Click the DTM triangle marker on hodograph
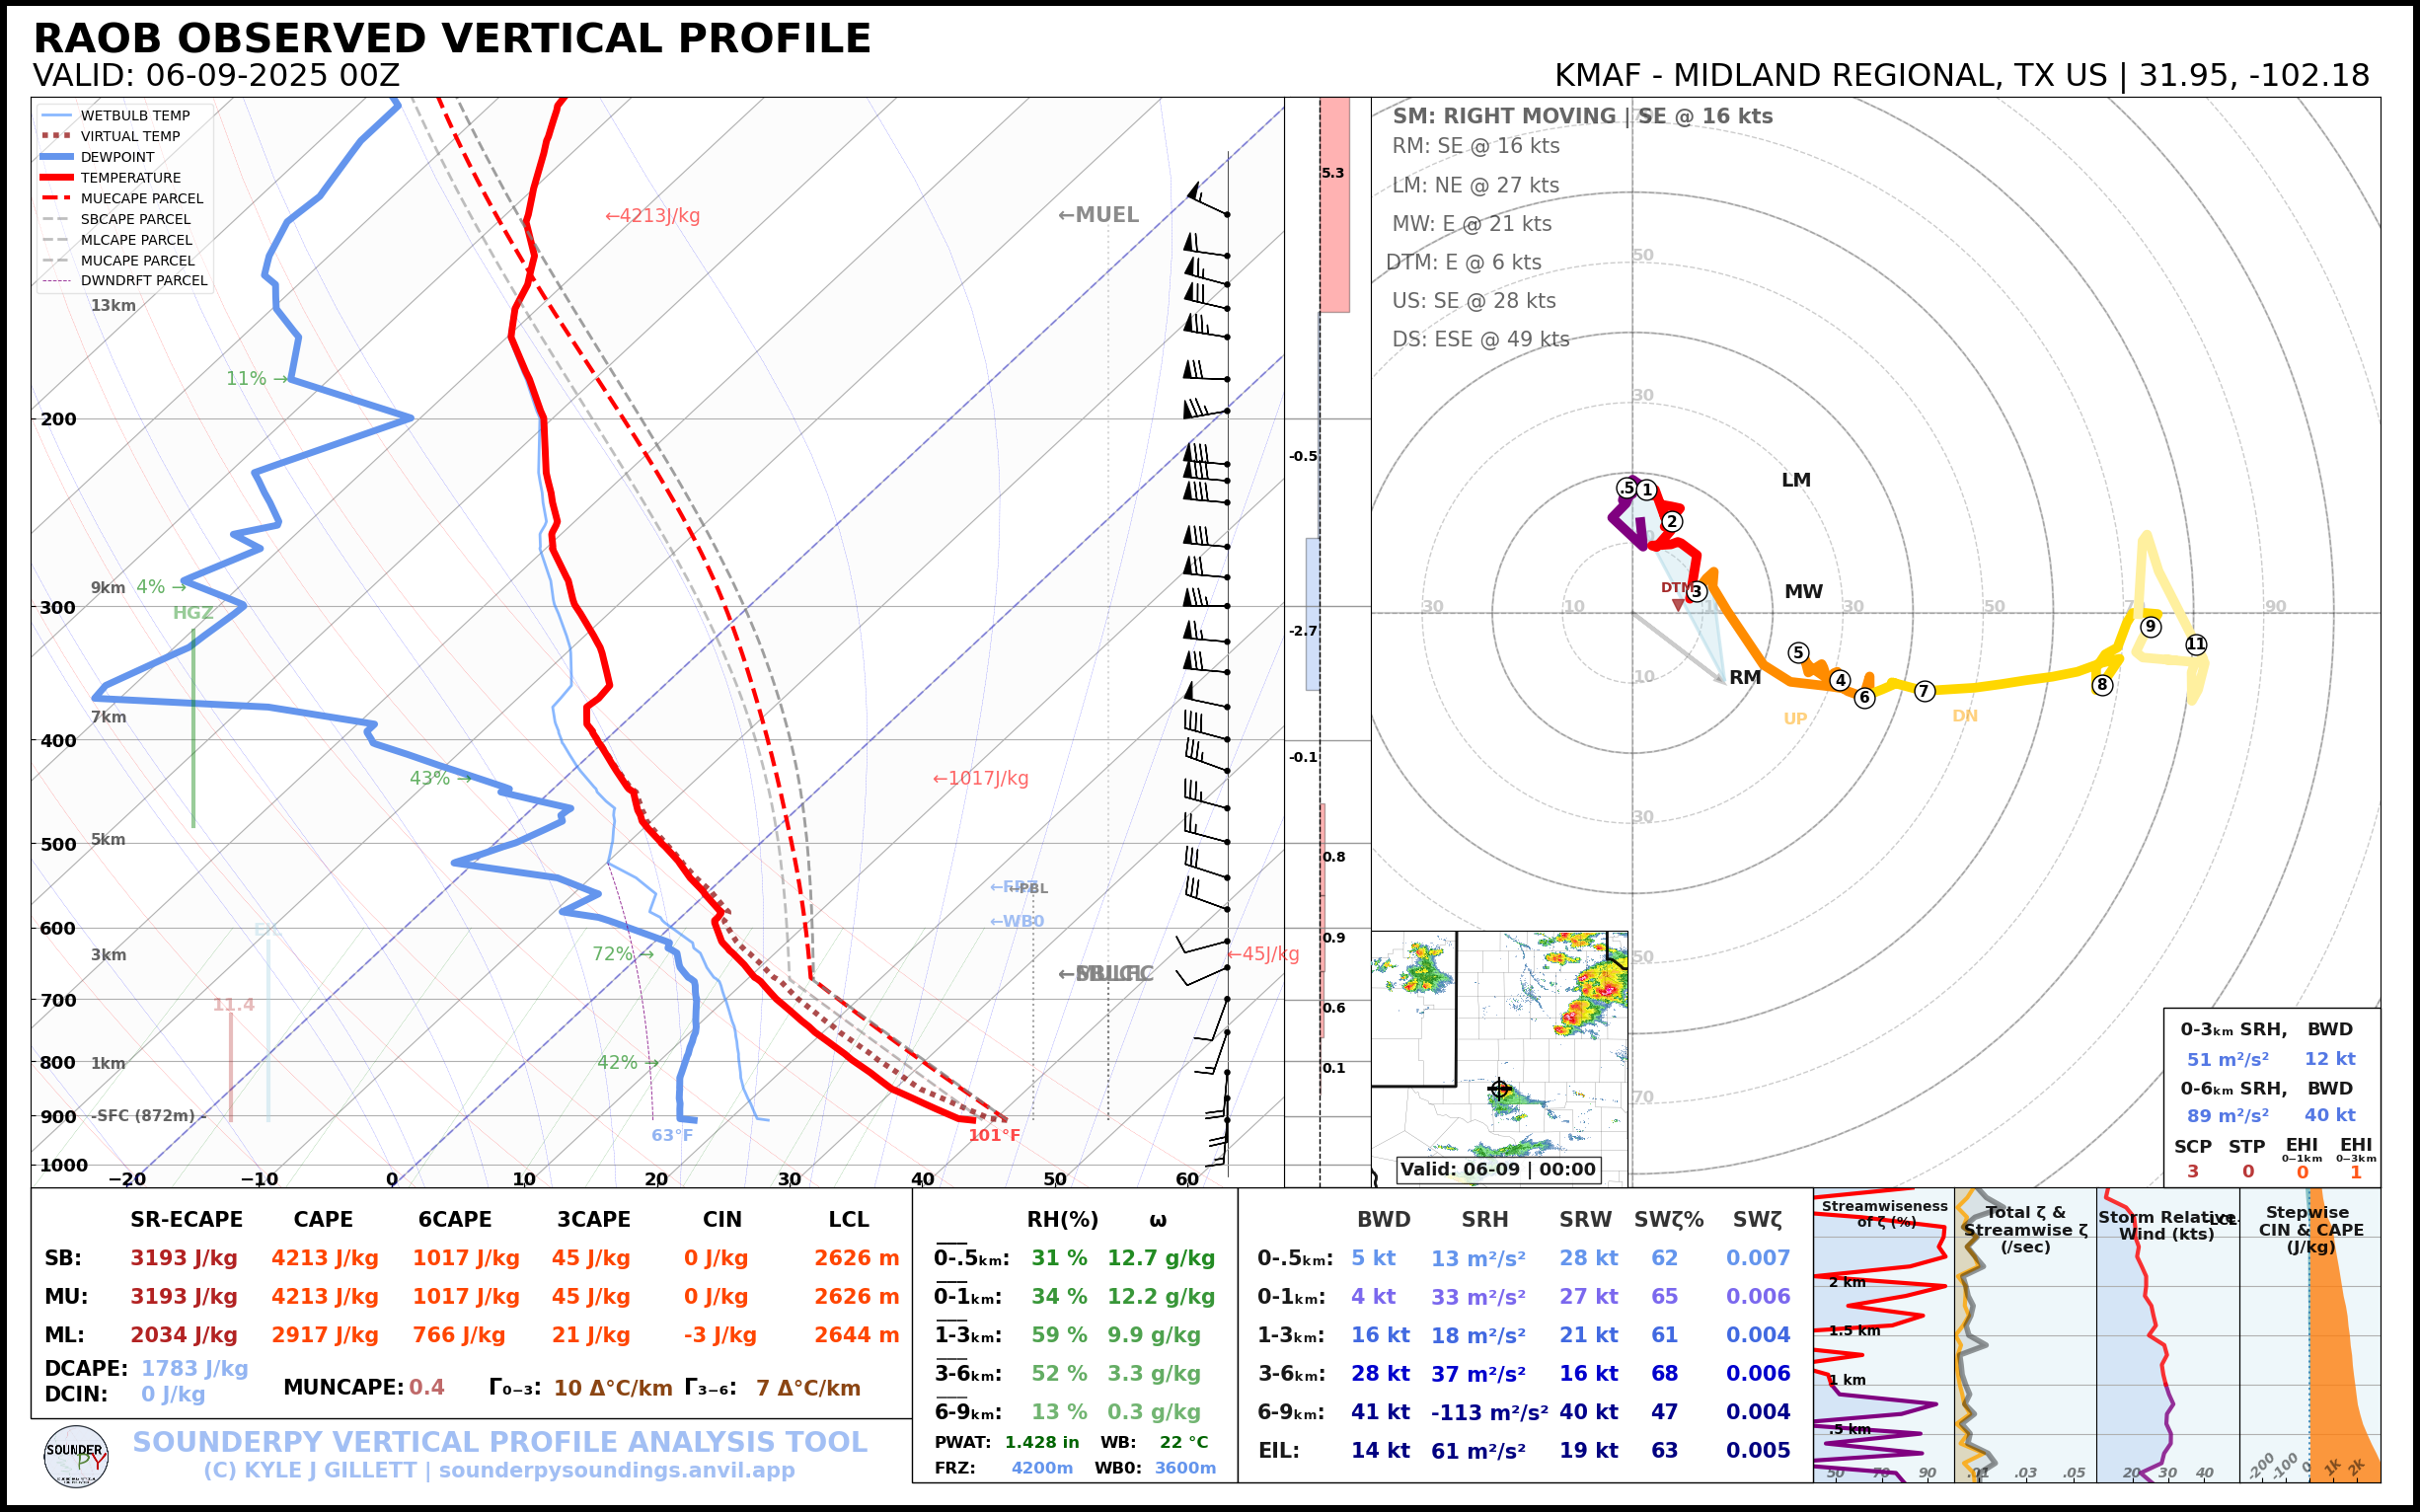Image resolution: width=2420 pixels, height=1512 pixels. point(1678,605)
